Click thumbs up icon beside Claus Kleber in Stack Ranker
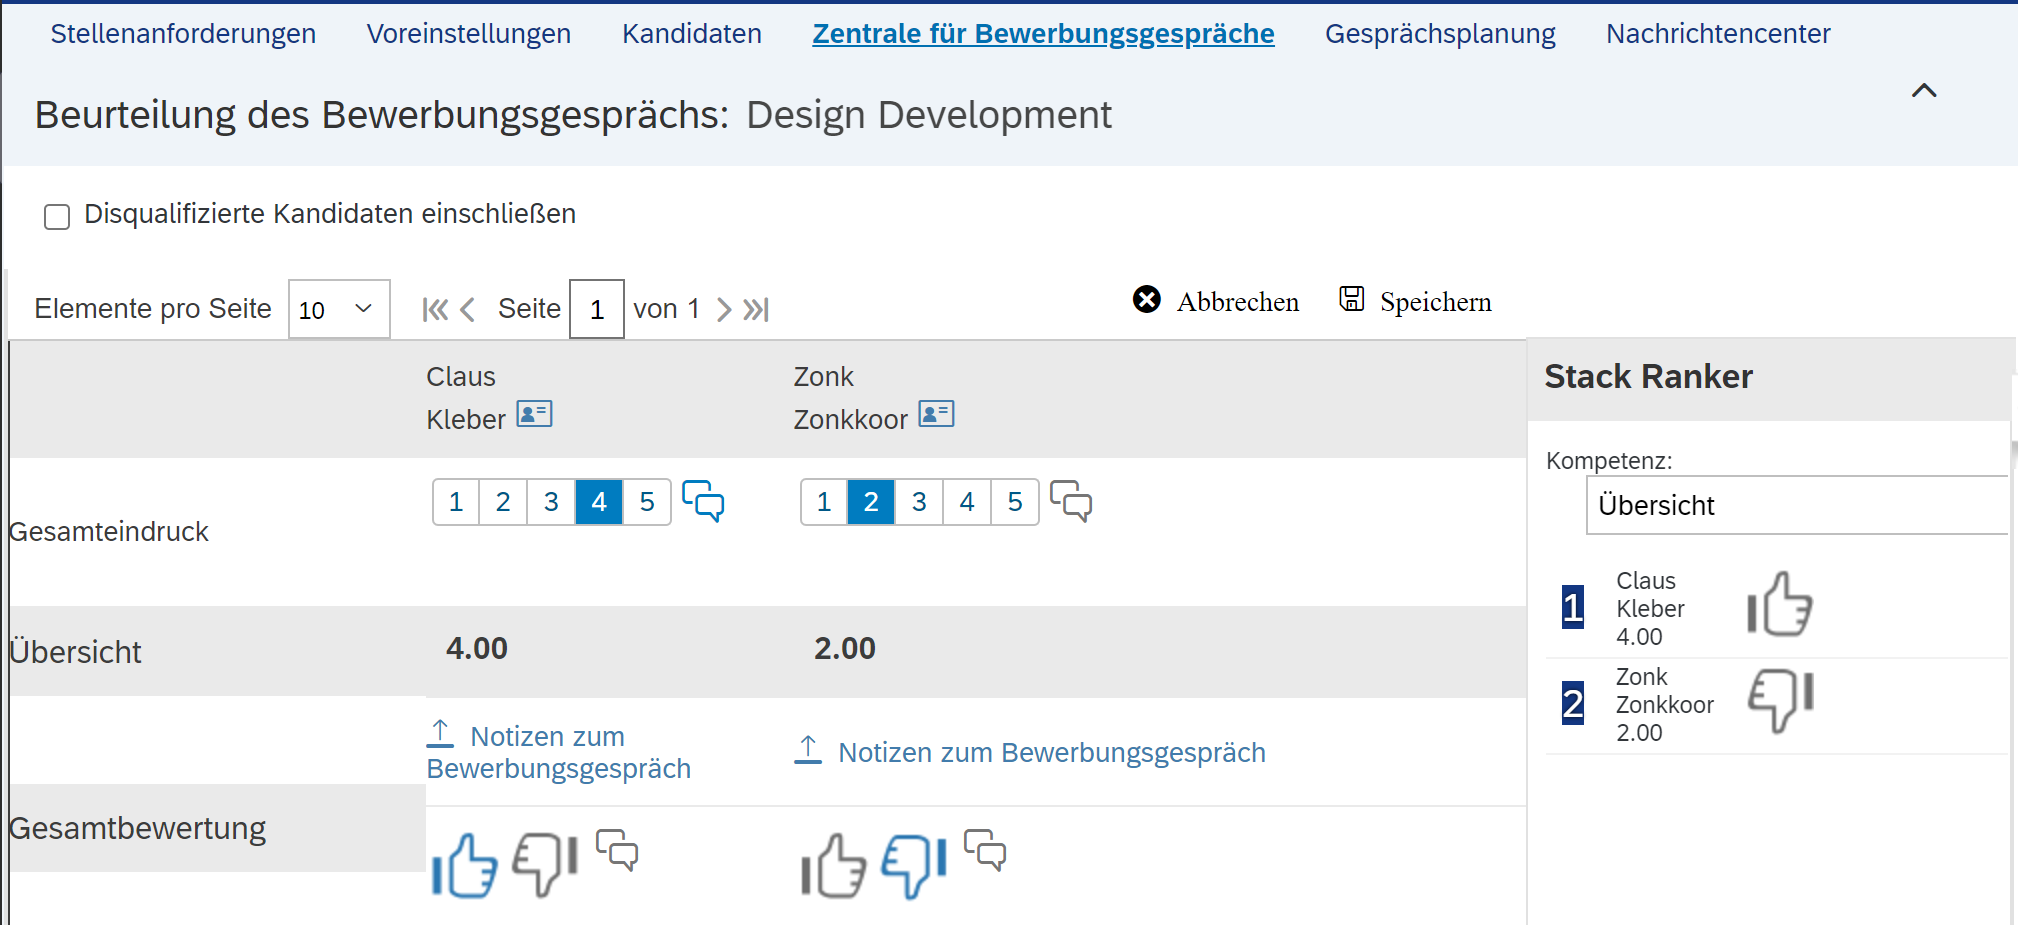Screen dimensions: 2018x925 [x=1780, y=604]
